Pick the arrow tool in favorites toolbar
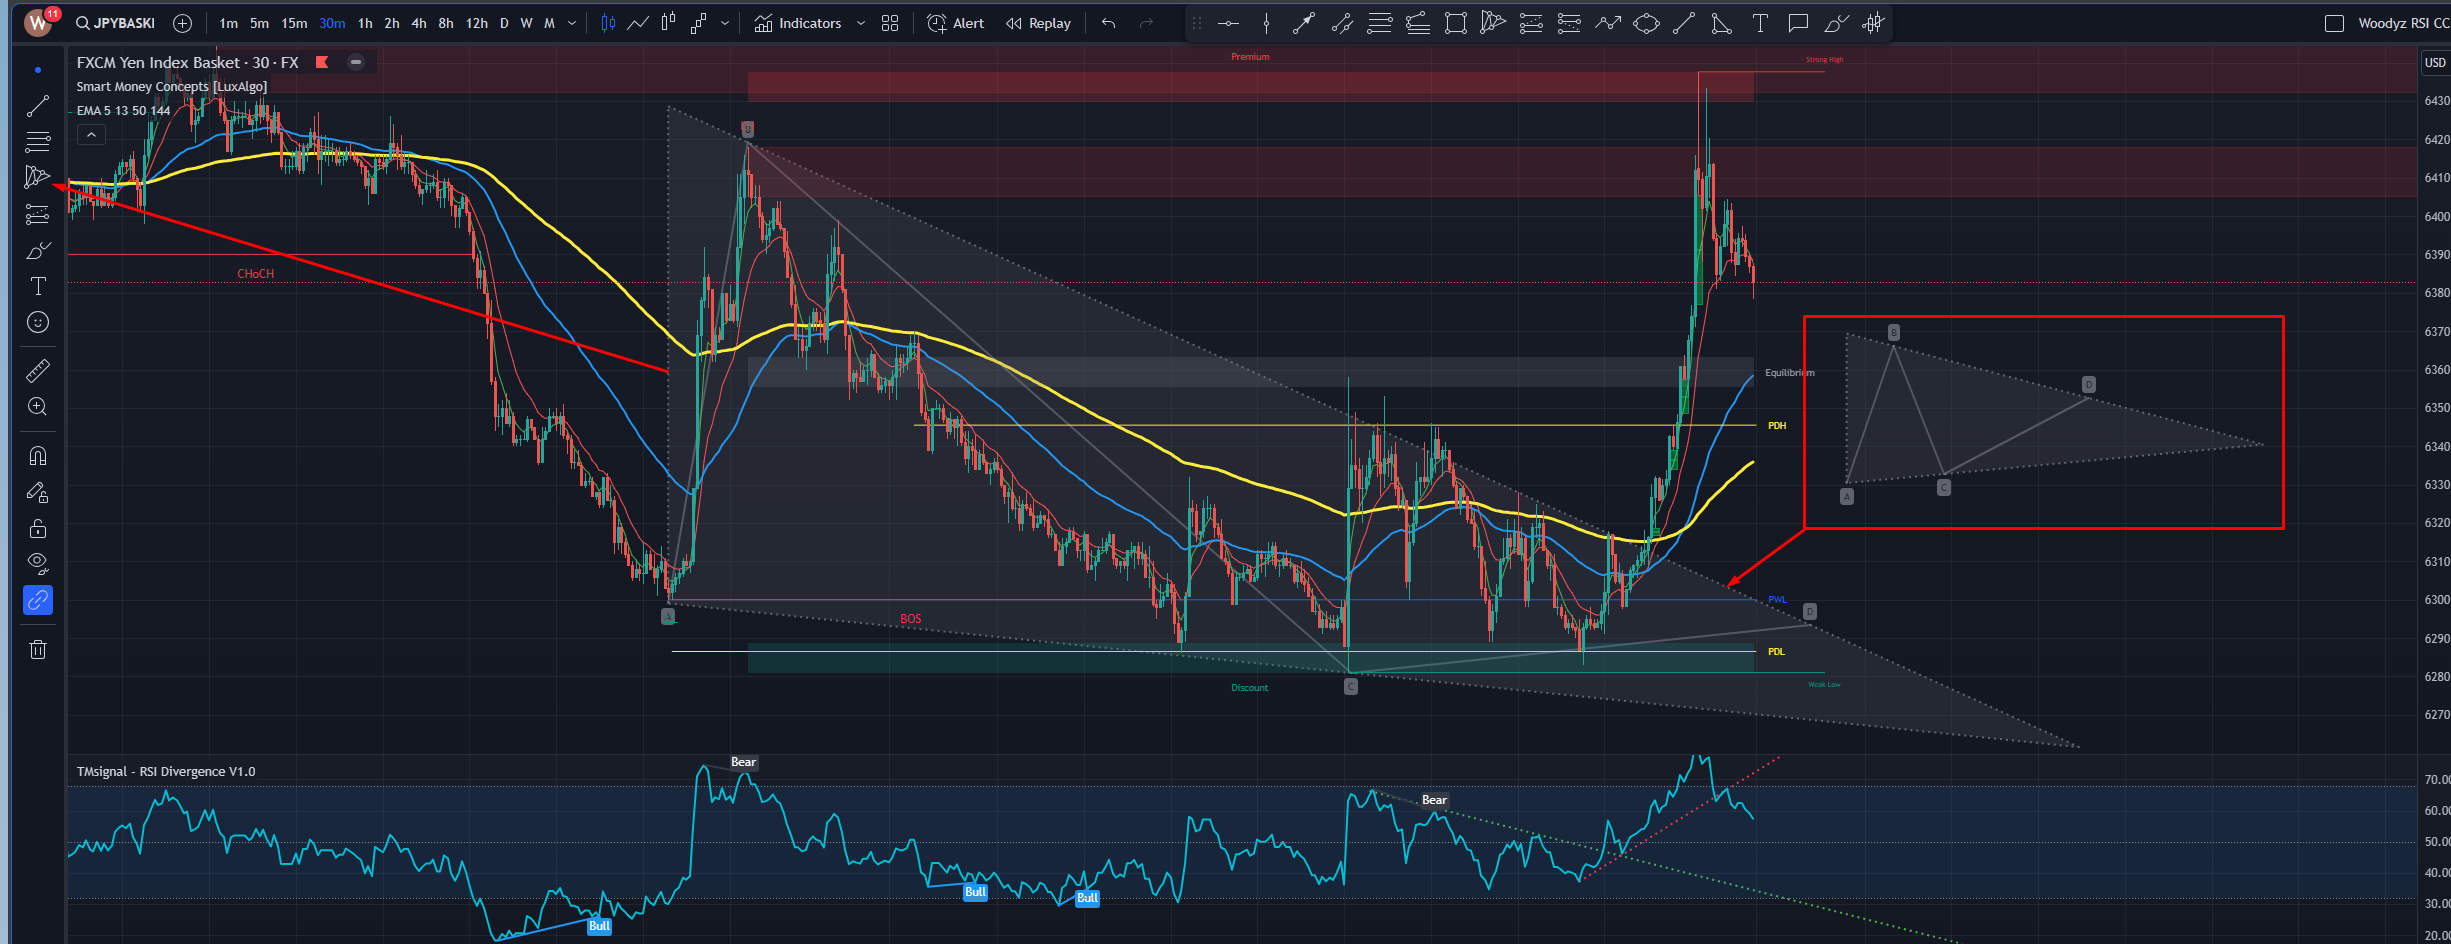Image resolution: width=2451 pixels, height=944 pixels. (x=1304, y=23)
